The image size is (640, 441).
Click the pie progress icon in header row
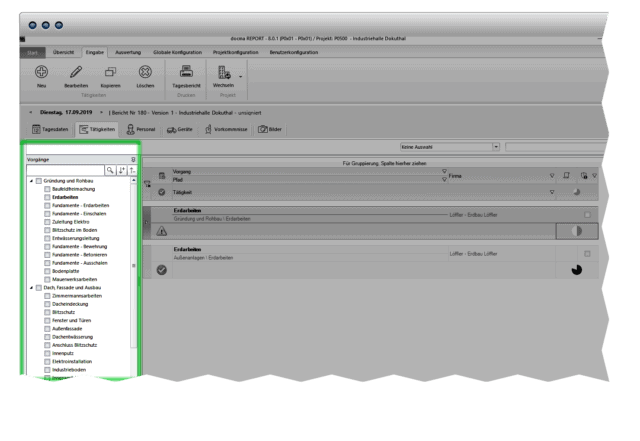point(577,192)
